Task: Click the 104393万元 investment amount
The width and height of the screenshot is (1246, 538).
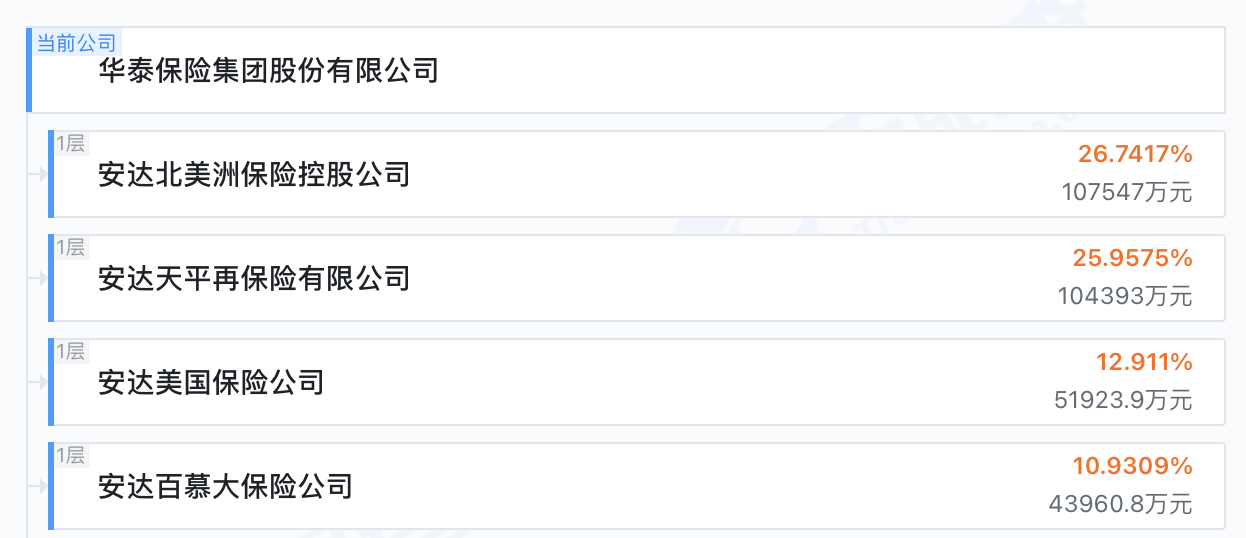Action: [x=1125, y=296]
